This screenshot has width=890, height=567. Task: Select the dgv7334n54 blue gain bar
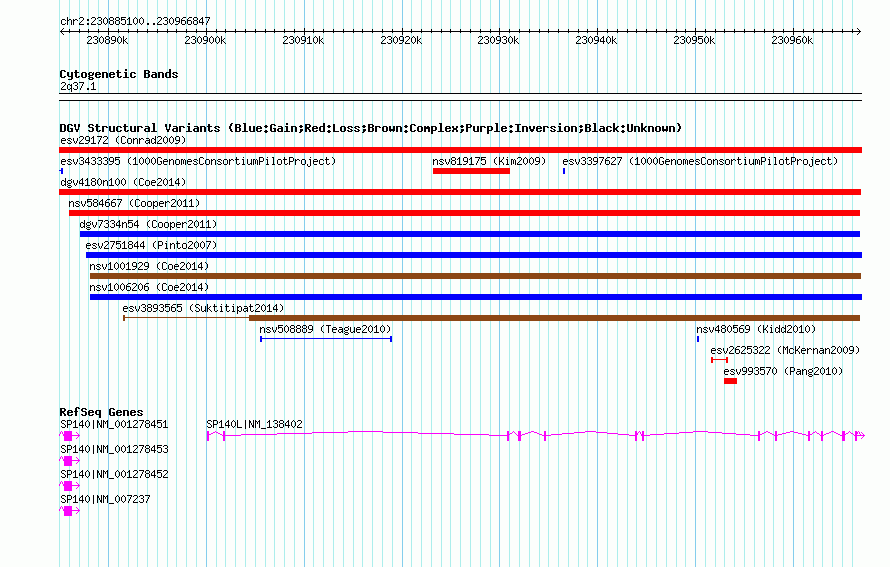[470, 234]
